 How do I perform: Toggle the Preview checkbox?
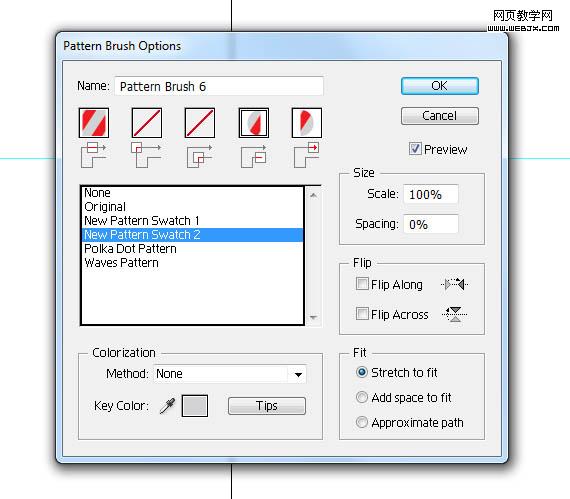pyautogui.click(x=415, y=149)
